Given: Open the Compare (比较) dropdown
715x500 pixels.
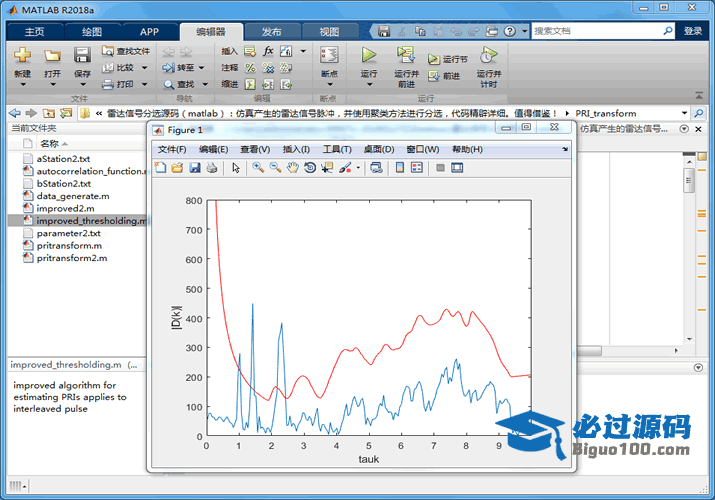Looking at the screenshot, I should point(144,68).
